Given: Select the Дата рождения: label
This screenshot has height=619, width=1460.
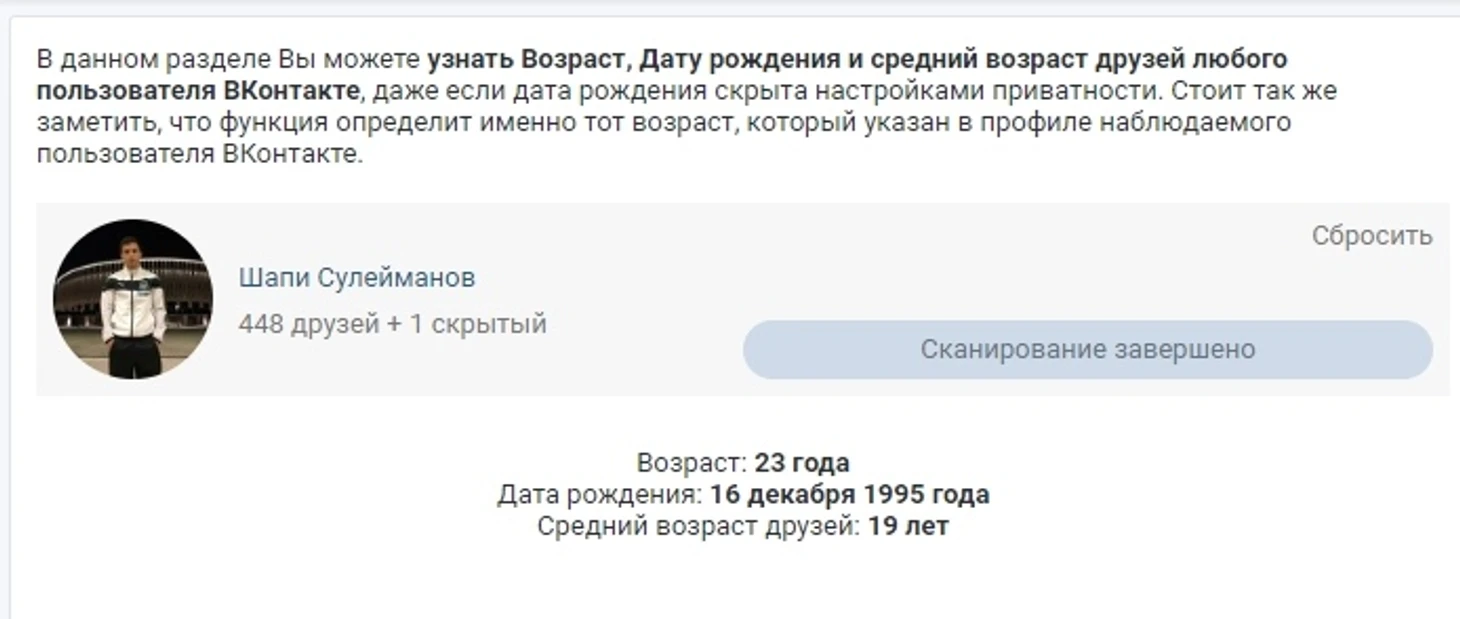Looking at the screenshot, I should tap(600, 495).
